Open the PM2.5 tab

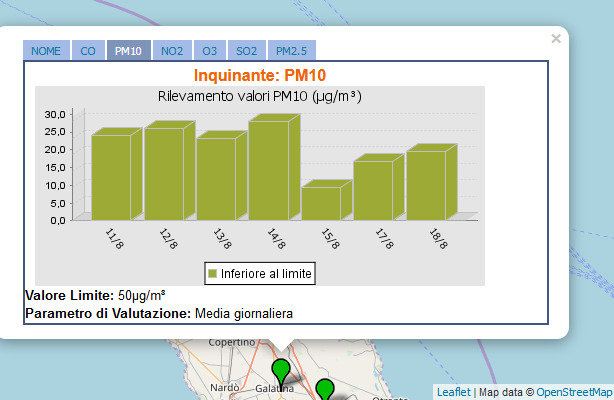coord(292,51)
